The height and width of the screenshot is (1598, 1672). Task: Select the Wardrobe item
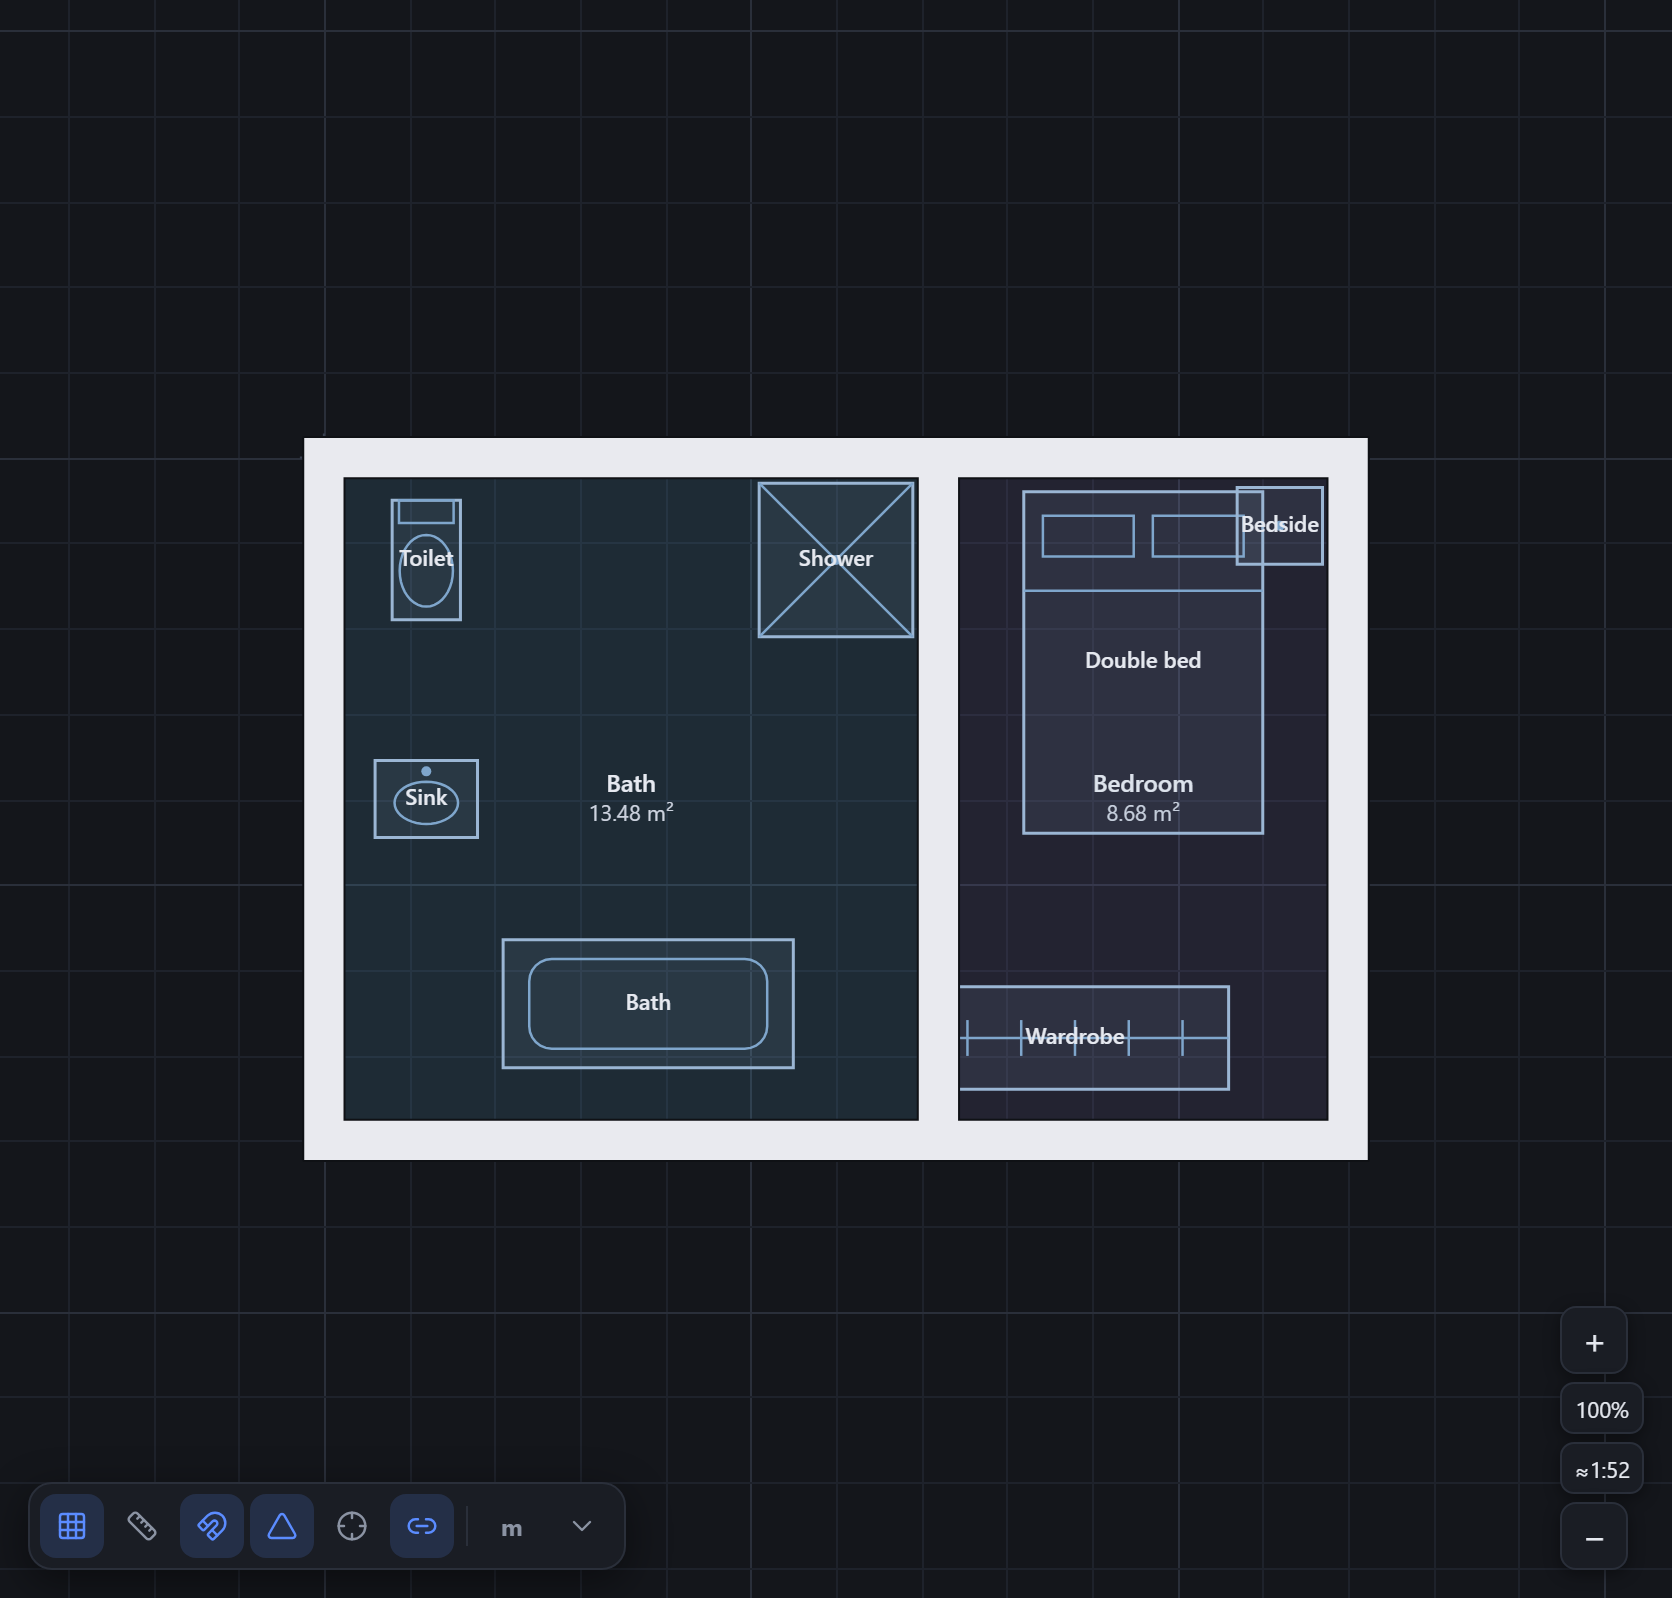tap(1094, 1038)
